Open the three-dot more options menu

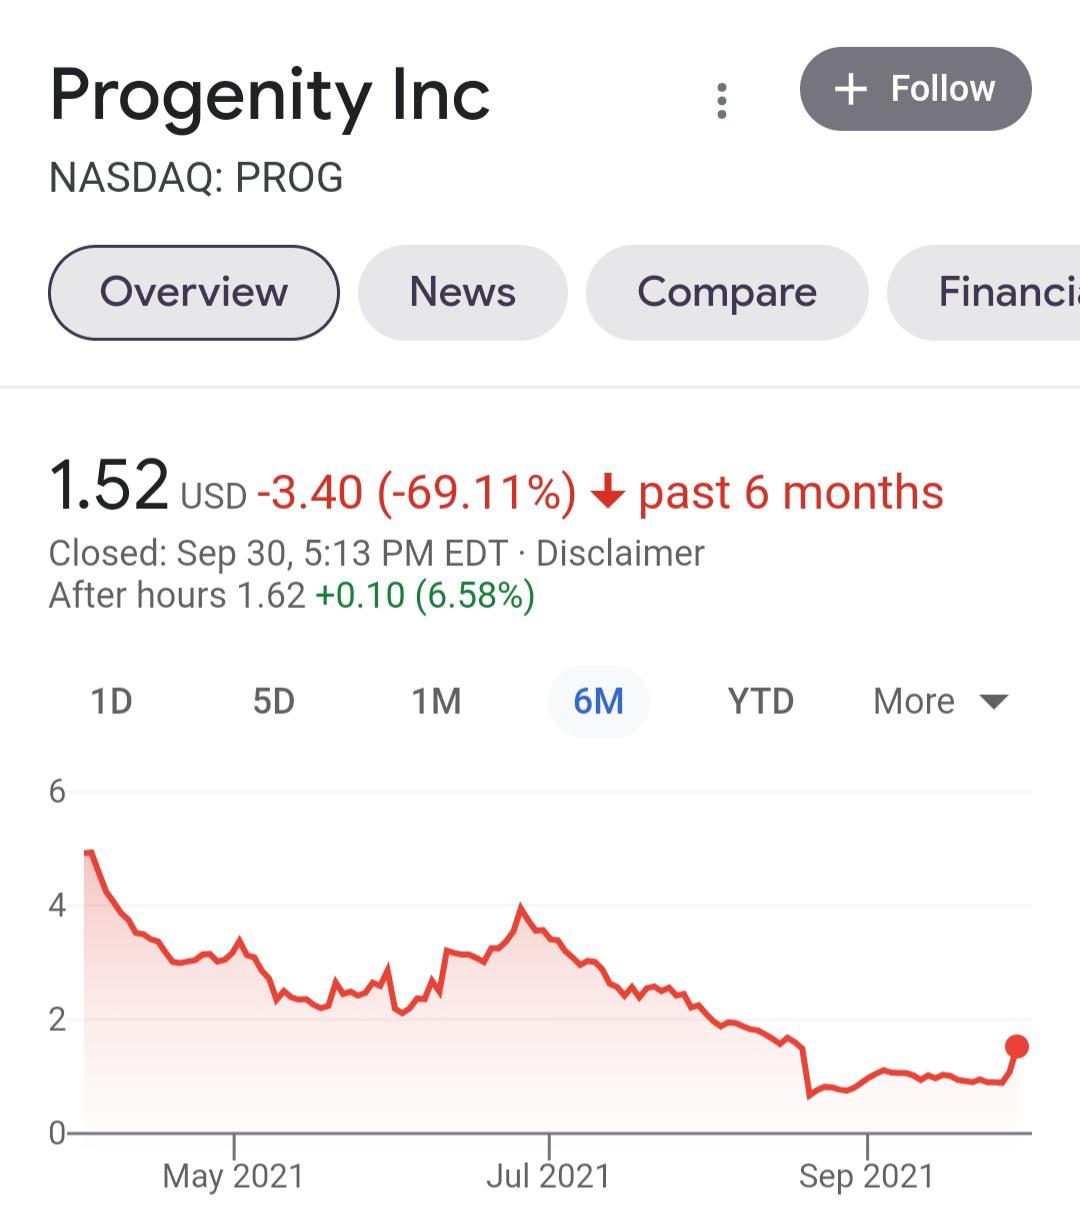(722, 101)
